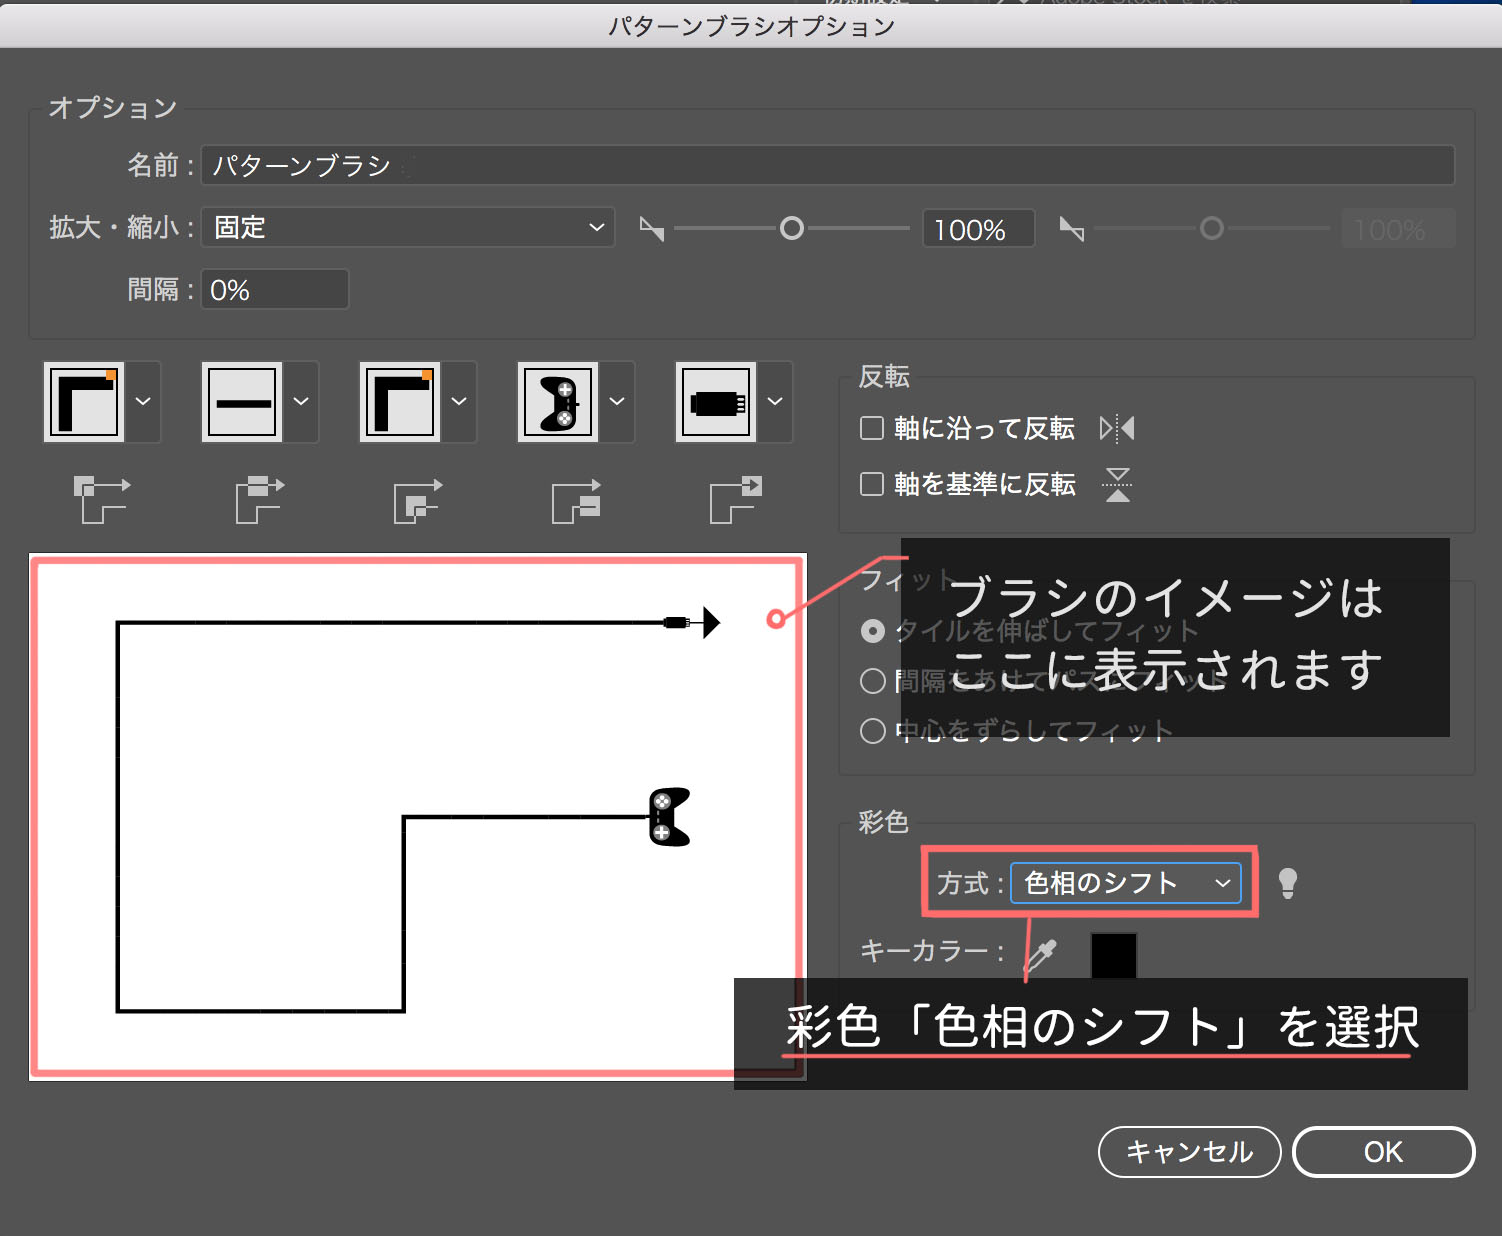The width and height of the screenshot is (1502, 1236).
Task: Enable 軸に沿って反転 checkbox
Action: click(872, 429)
